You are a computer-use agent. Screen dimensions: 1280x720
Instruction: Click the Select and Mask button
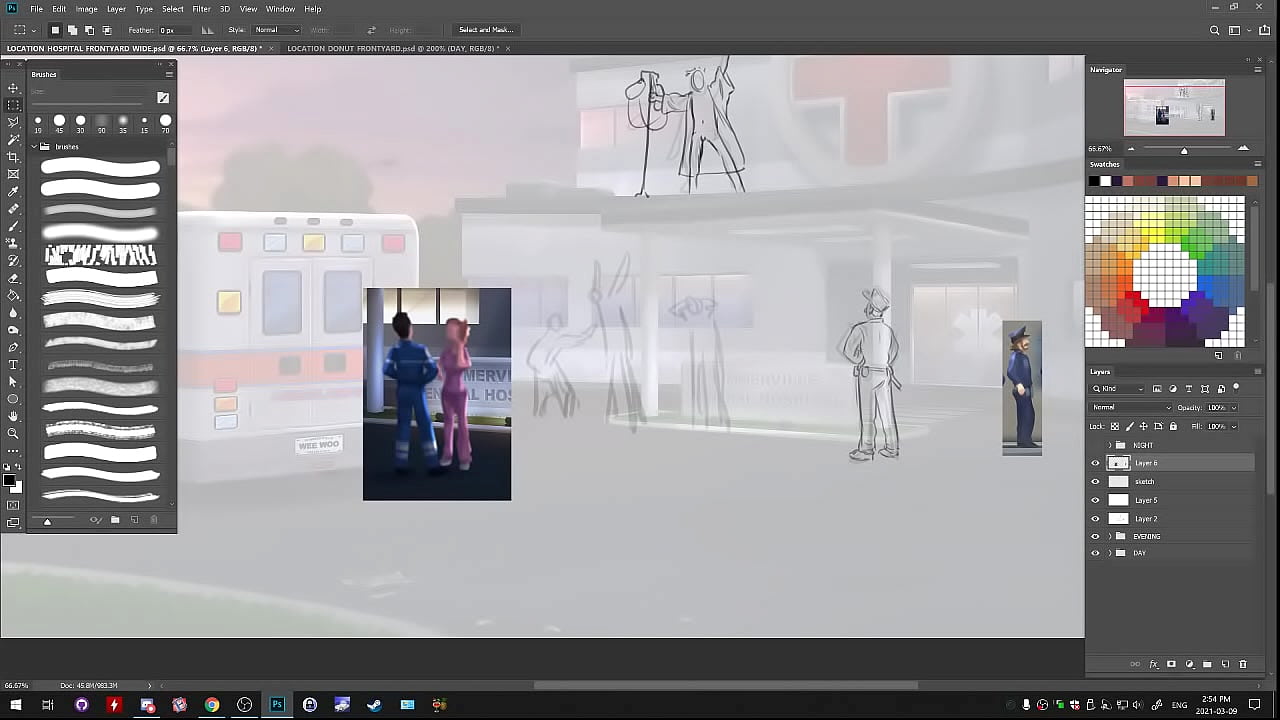(x=485, y=30)
